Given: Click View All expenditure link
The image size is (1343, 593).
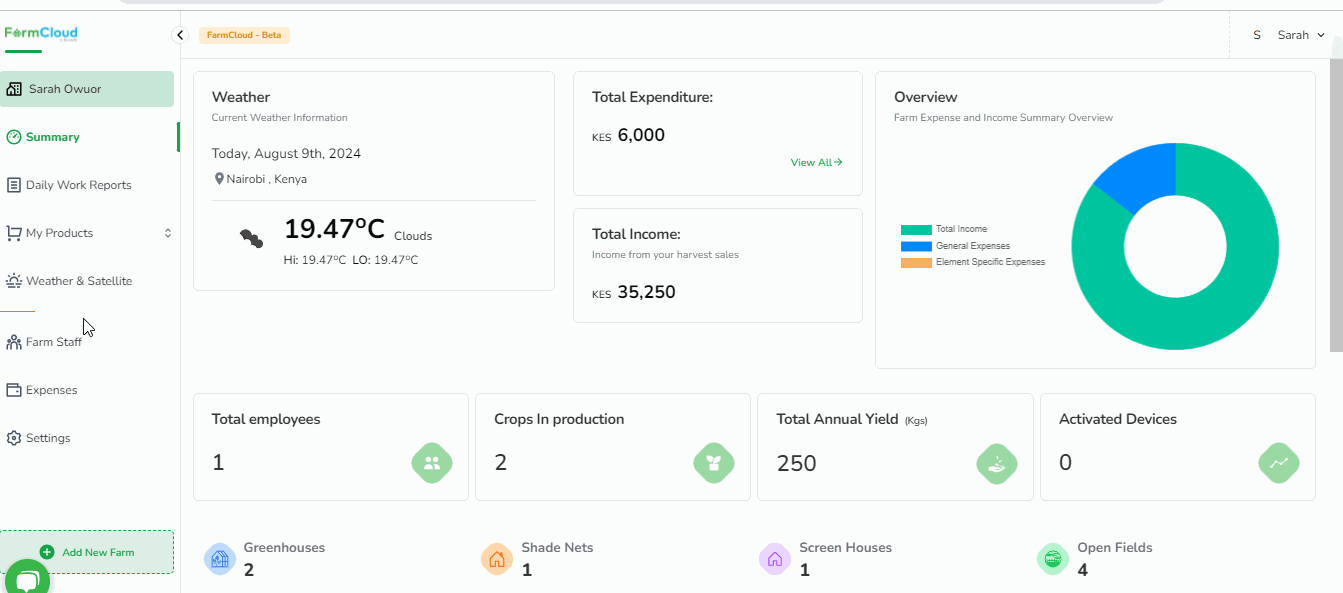Looking at the screenshot, I should [816, 162].
